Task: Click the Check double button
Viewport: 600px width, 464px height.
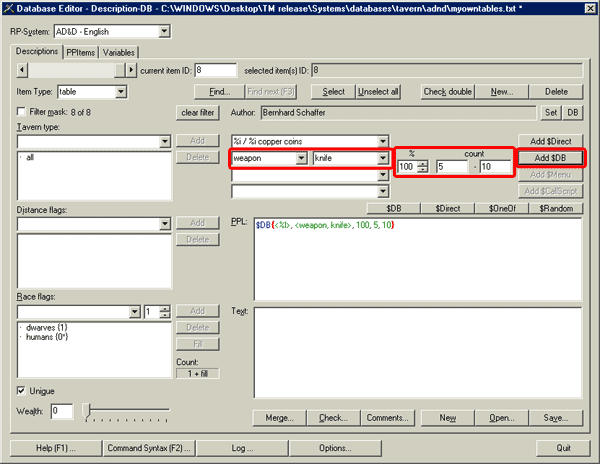Action: pyautogui.click(x=447, y=92)
